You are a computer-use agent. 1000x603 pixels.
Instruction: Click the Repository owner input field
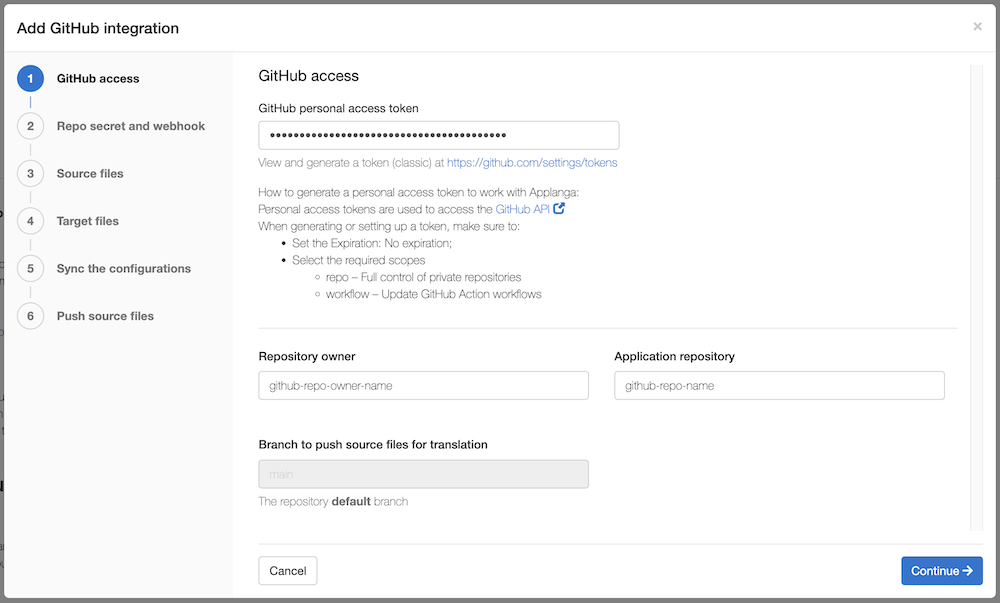coord(423,385)
